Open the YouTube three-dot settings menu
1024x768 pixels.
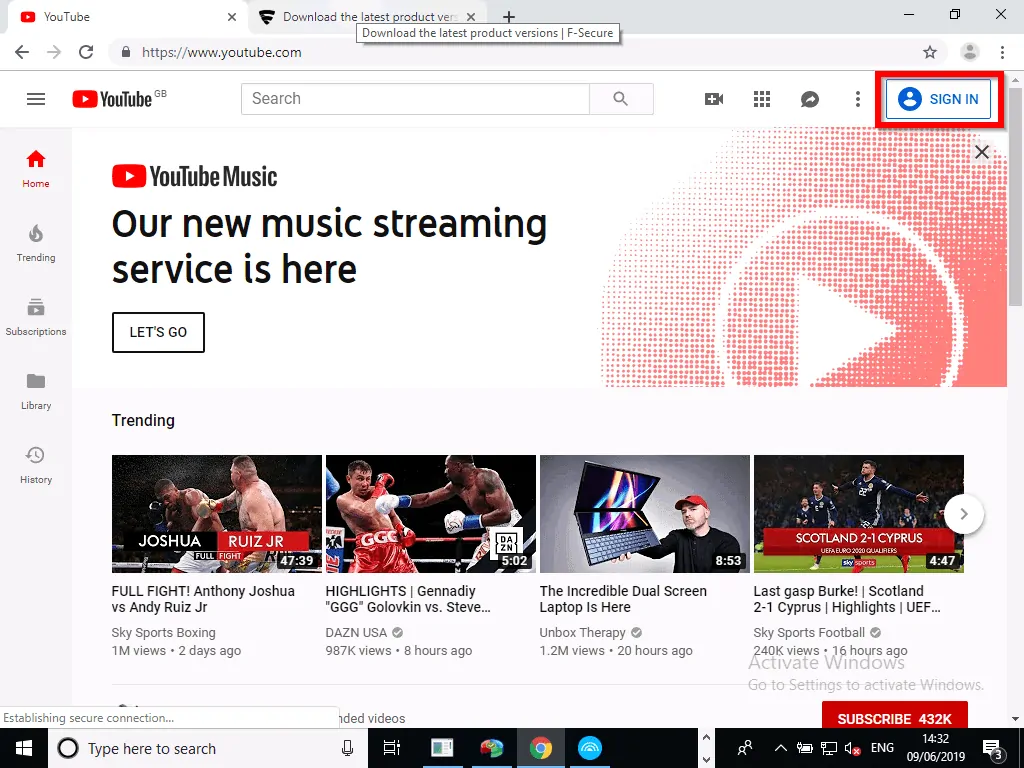pyautogui.click(x=857, y=99)
